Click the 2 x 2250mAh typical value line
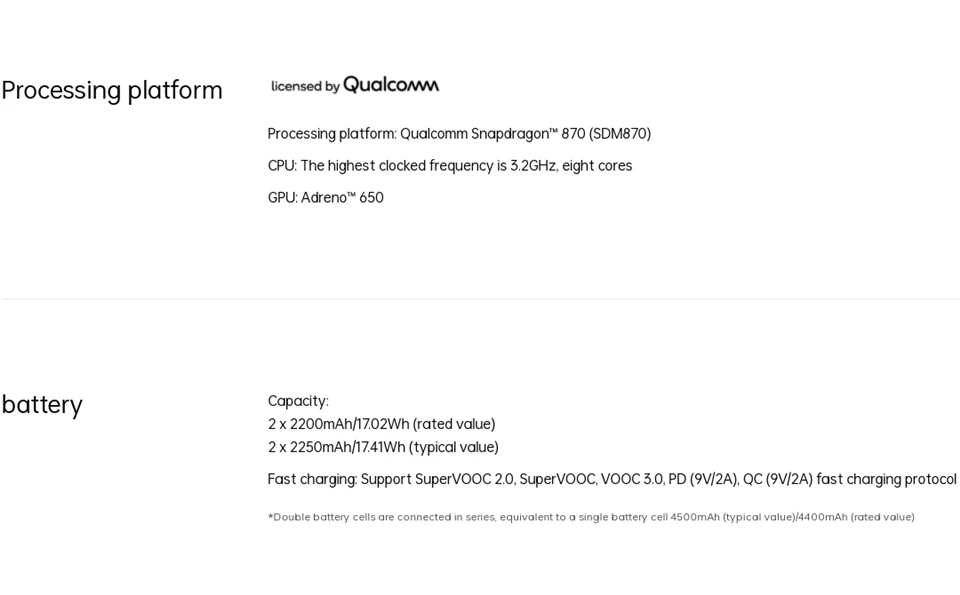 tap(383, 447)
